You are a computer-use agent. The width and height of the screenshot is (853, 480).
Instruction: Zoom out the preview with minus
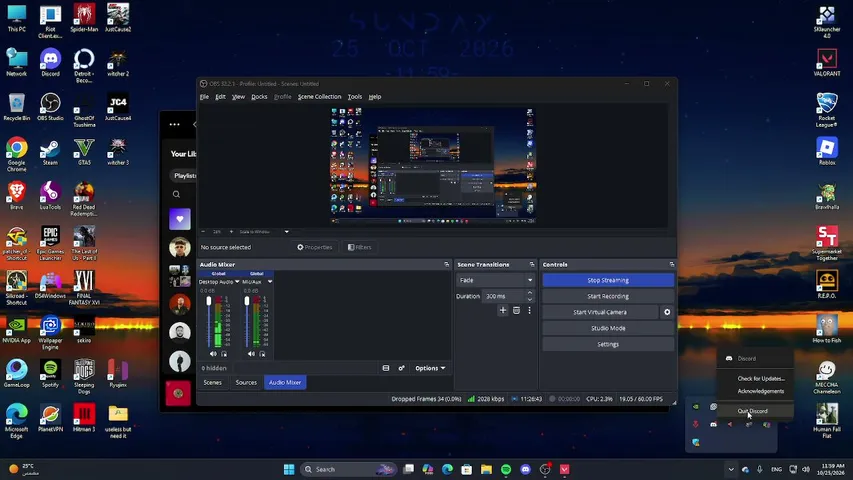click(203, 232)
